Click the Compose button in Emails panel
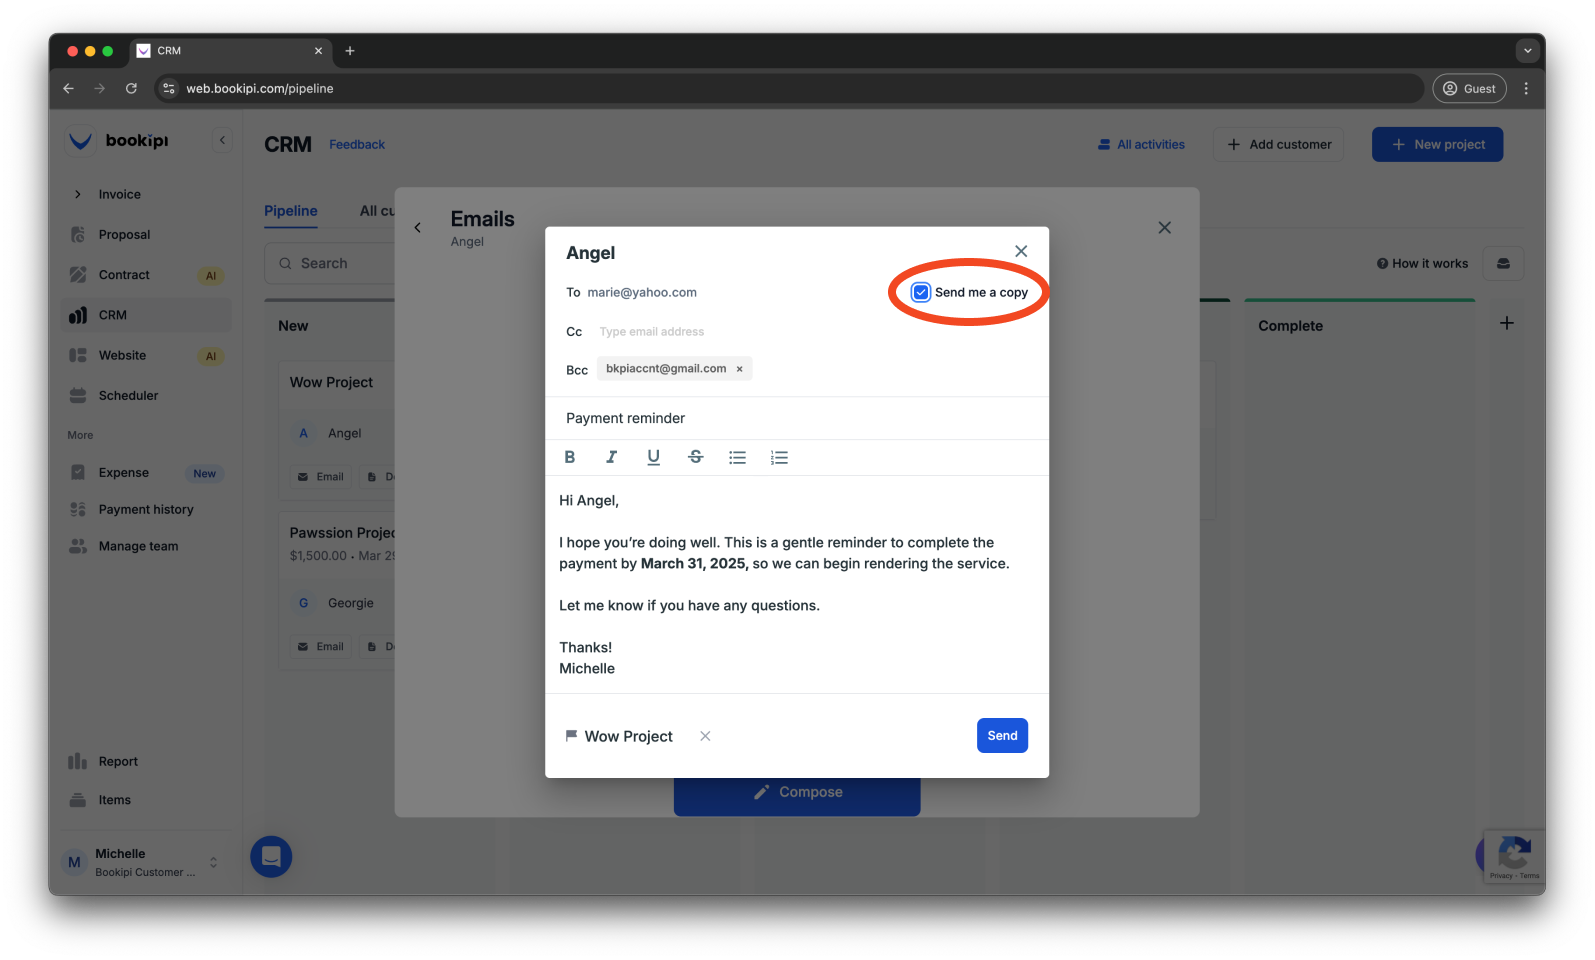This screenshot has height=960, width=1595. click(x=797, y=792)
